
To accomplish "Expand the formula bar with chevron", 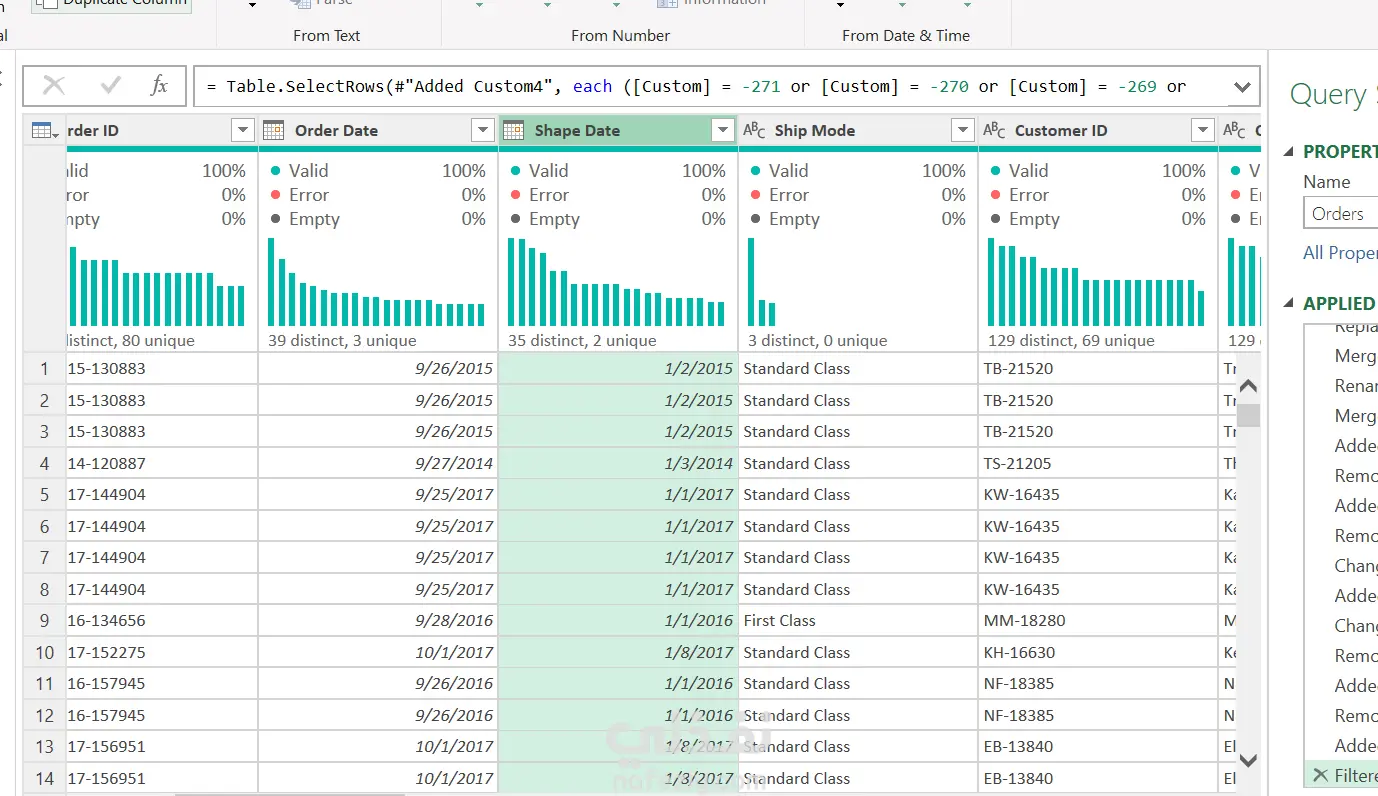I will click(1242, 87).
